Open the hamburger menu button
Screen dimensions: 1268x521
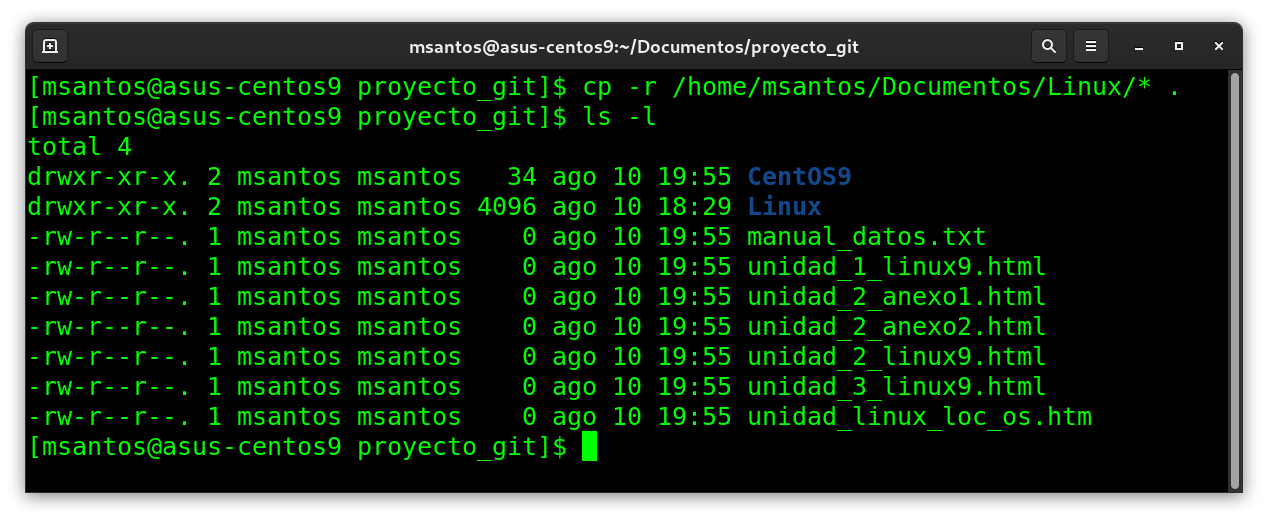point(1091,46)
